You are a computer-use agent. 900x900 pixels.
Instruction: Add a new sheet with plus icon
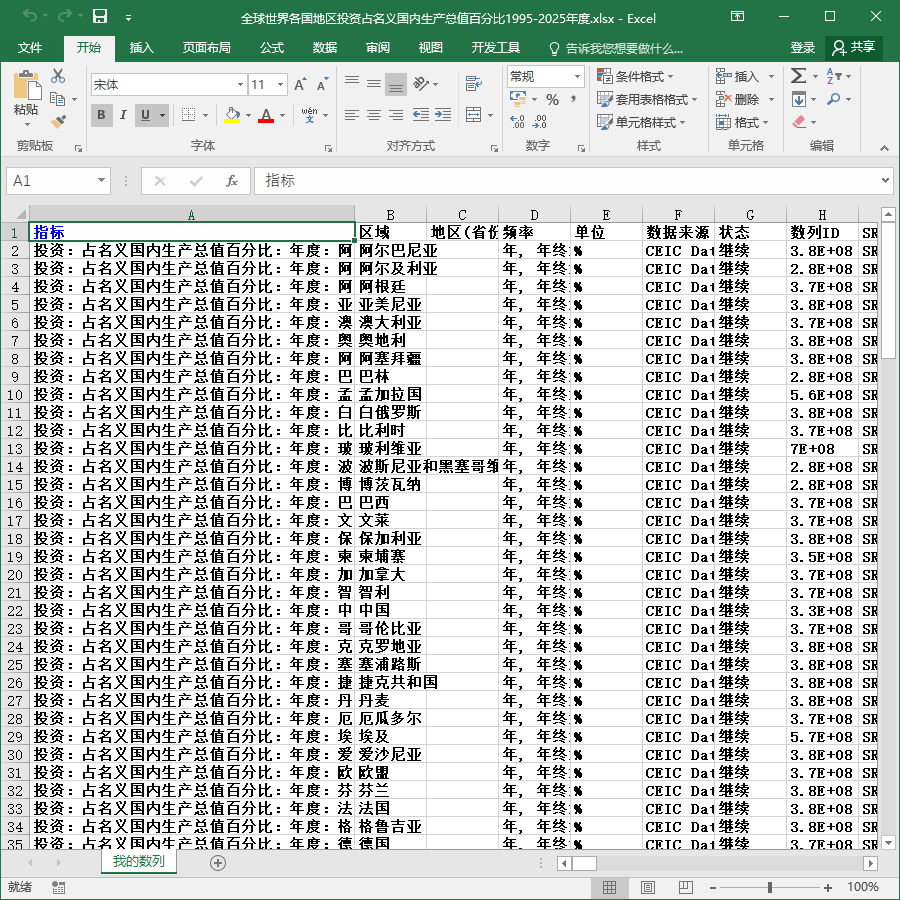click(218, 863)
